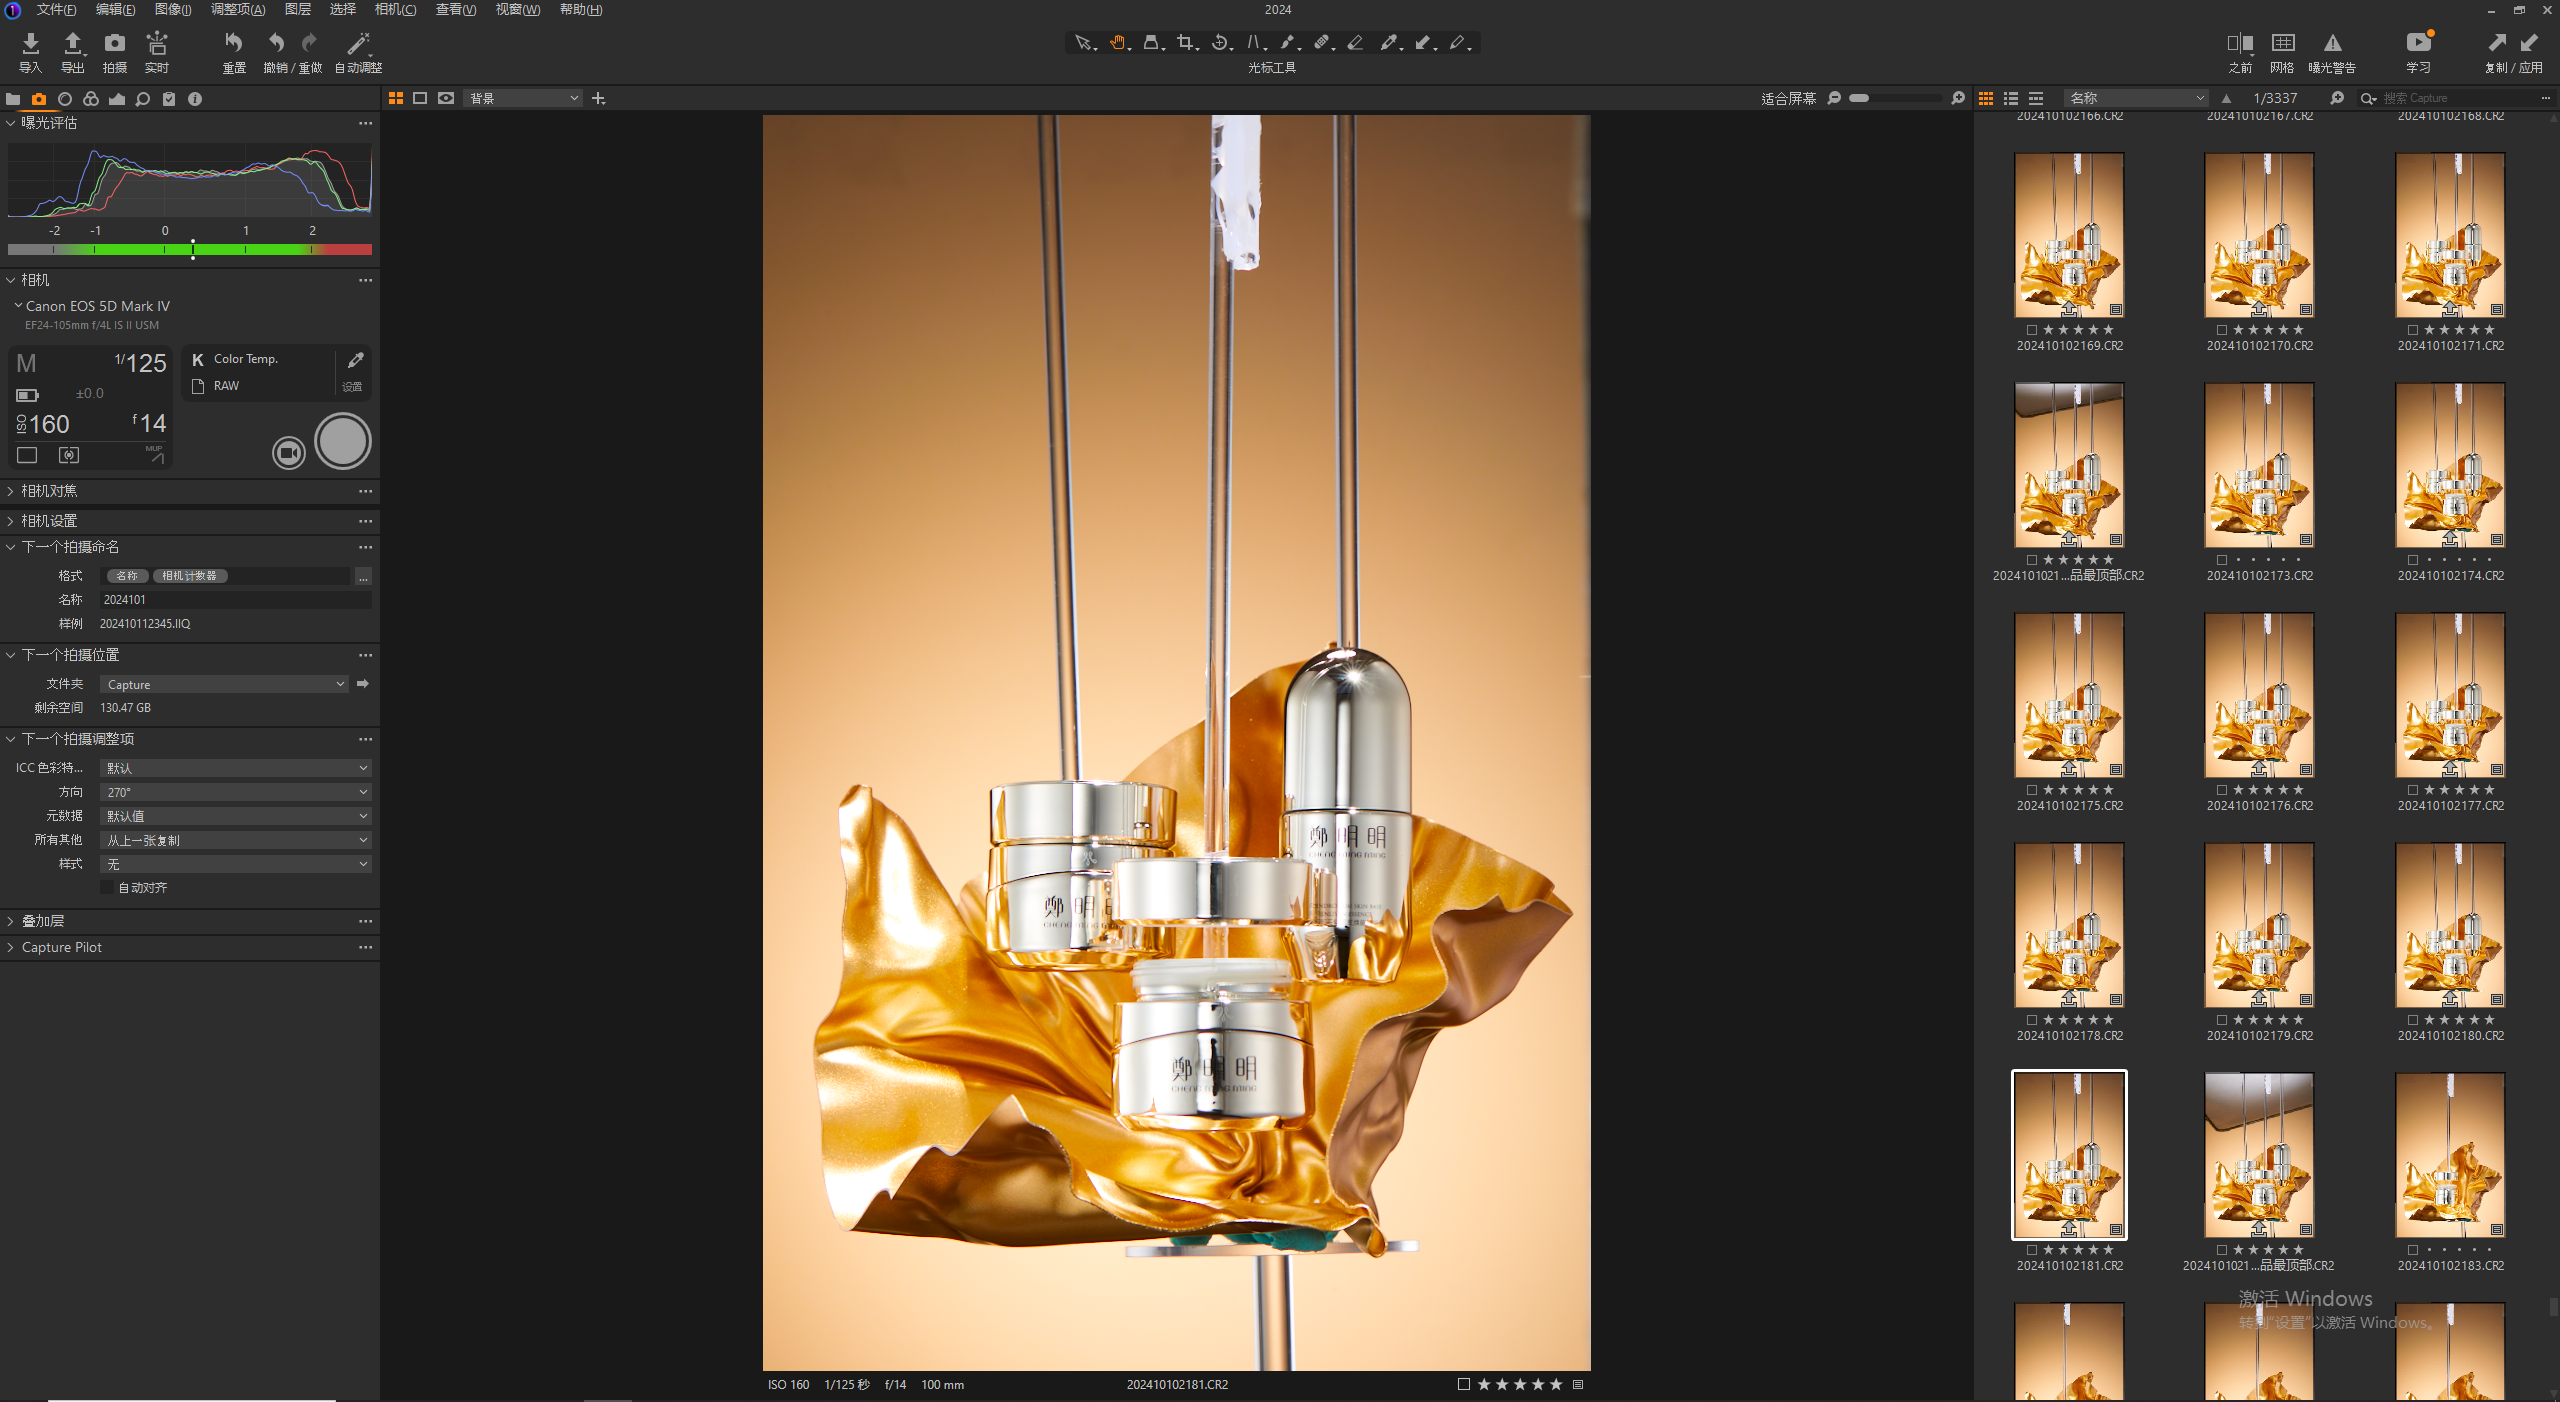2560x1402 pixels.
Task: Open the Library folder tool tab
Action: [x=13, y=99]
